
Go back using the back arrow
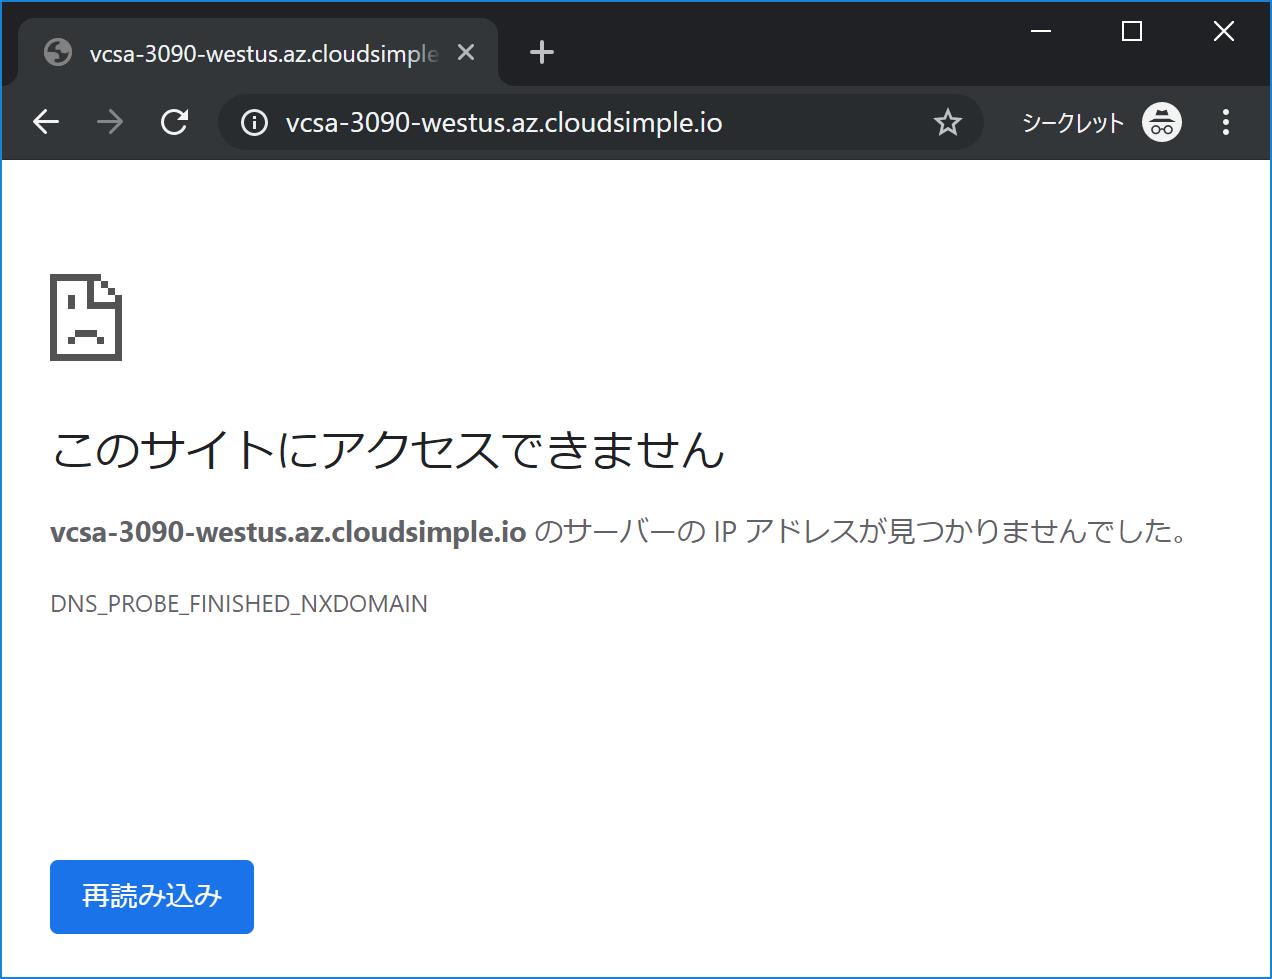coord(46,122)
